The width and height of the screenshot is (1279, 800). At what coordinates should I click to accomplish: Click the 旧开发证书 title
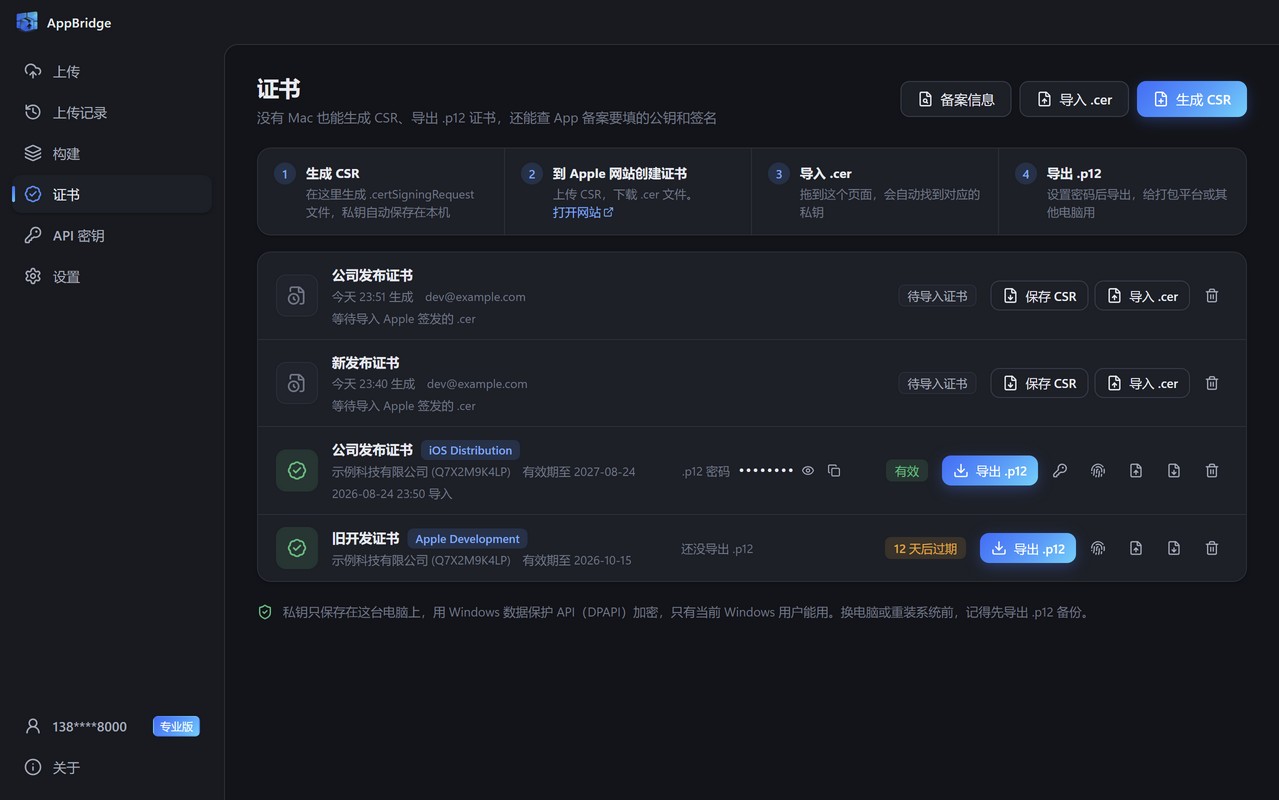click(x=365, y=538)
